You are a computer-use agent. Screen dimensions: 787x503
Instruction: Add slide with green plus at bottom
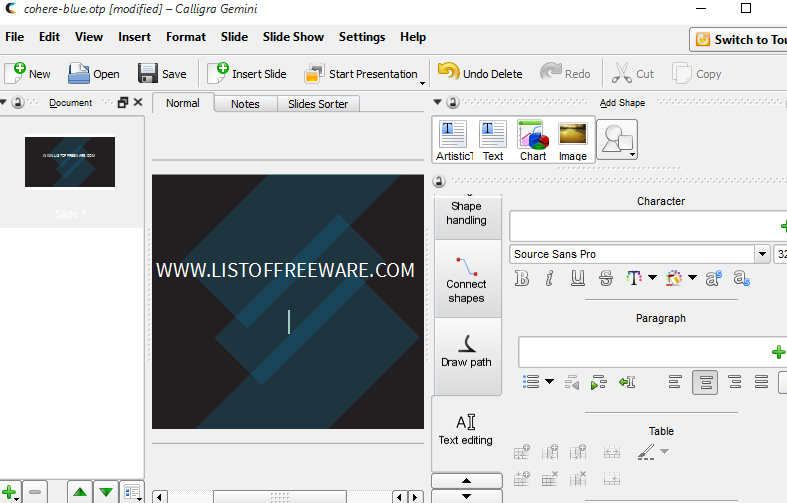point(9,492)
